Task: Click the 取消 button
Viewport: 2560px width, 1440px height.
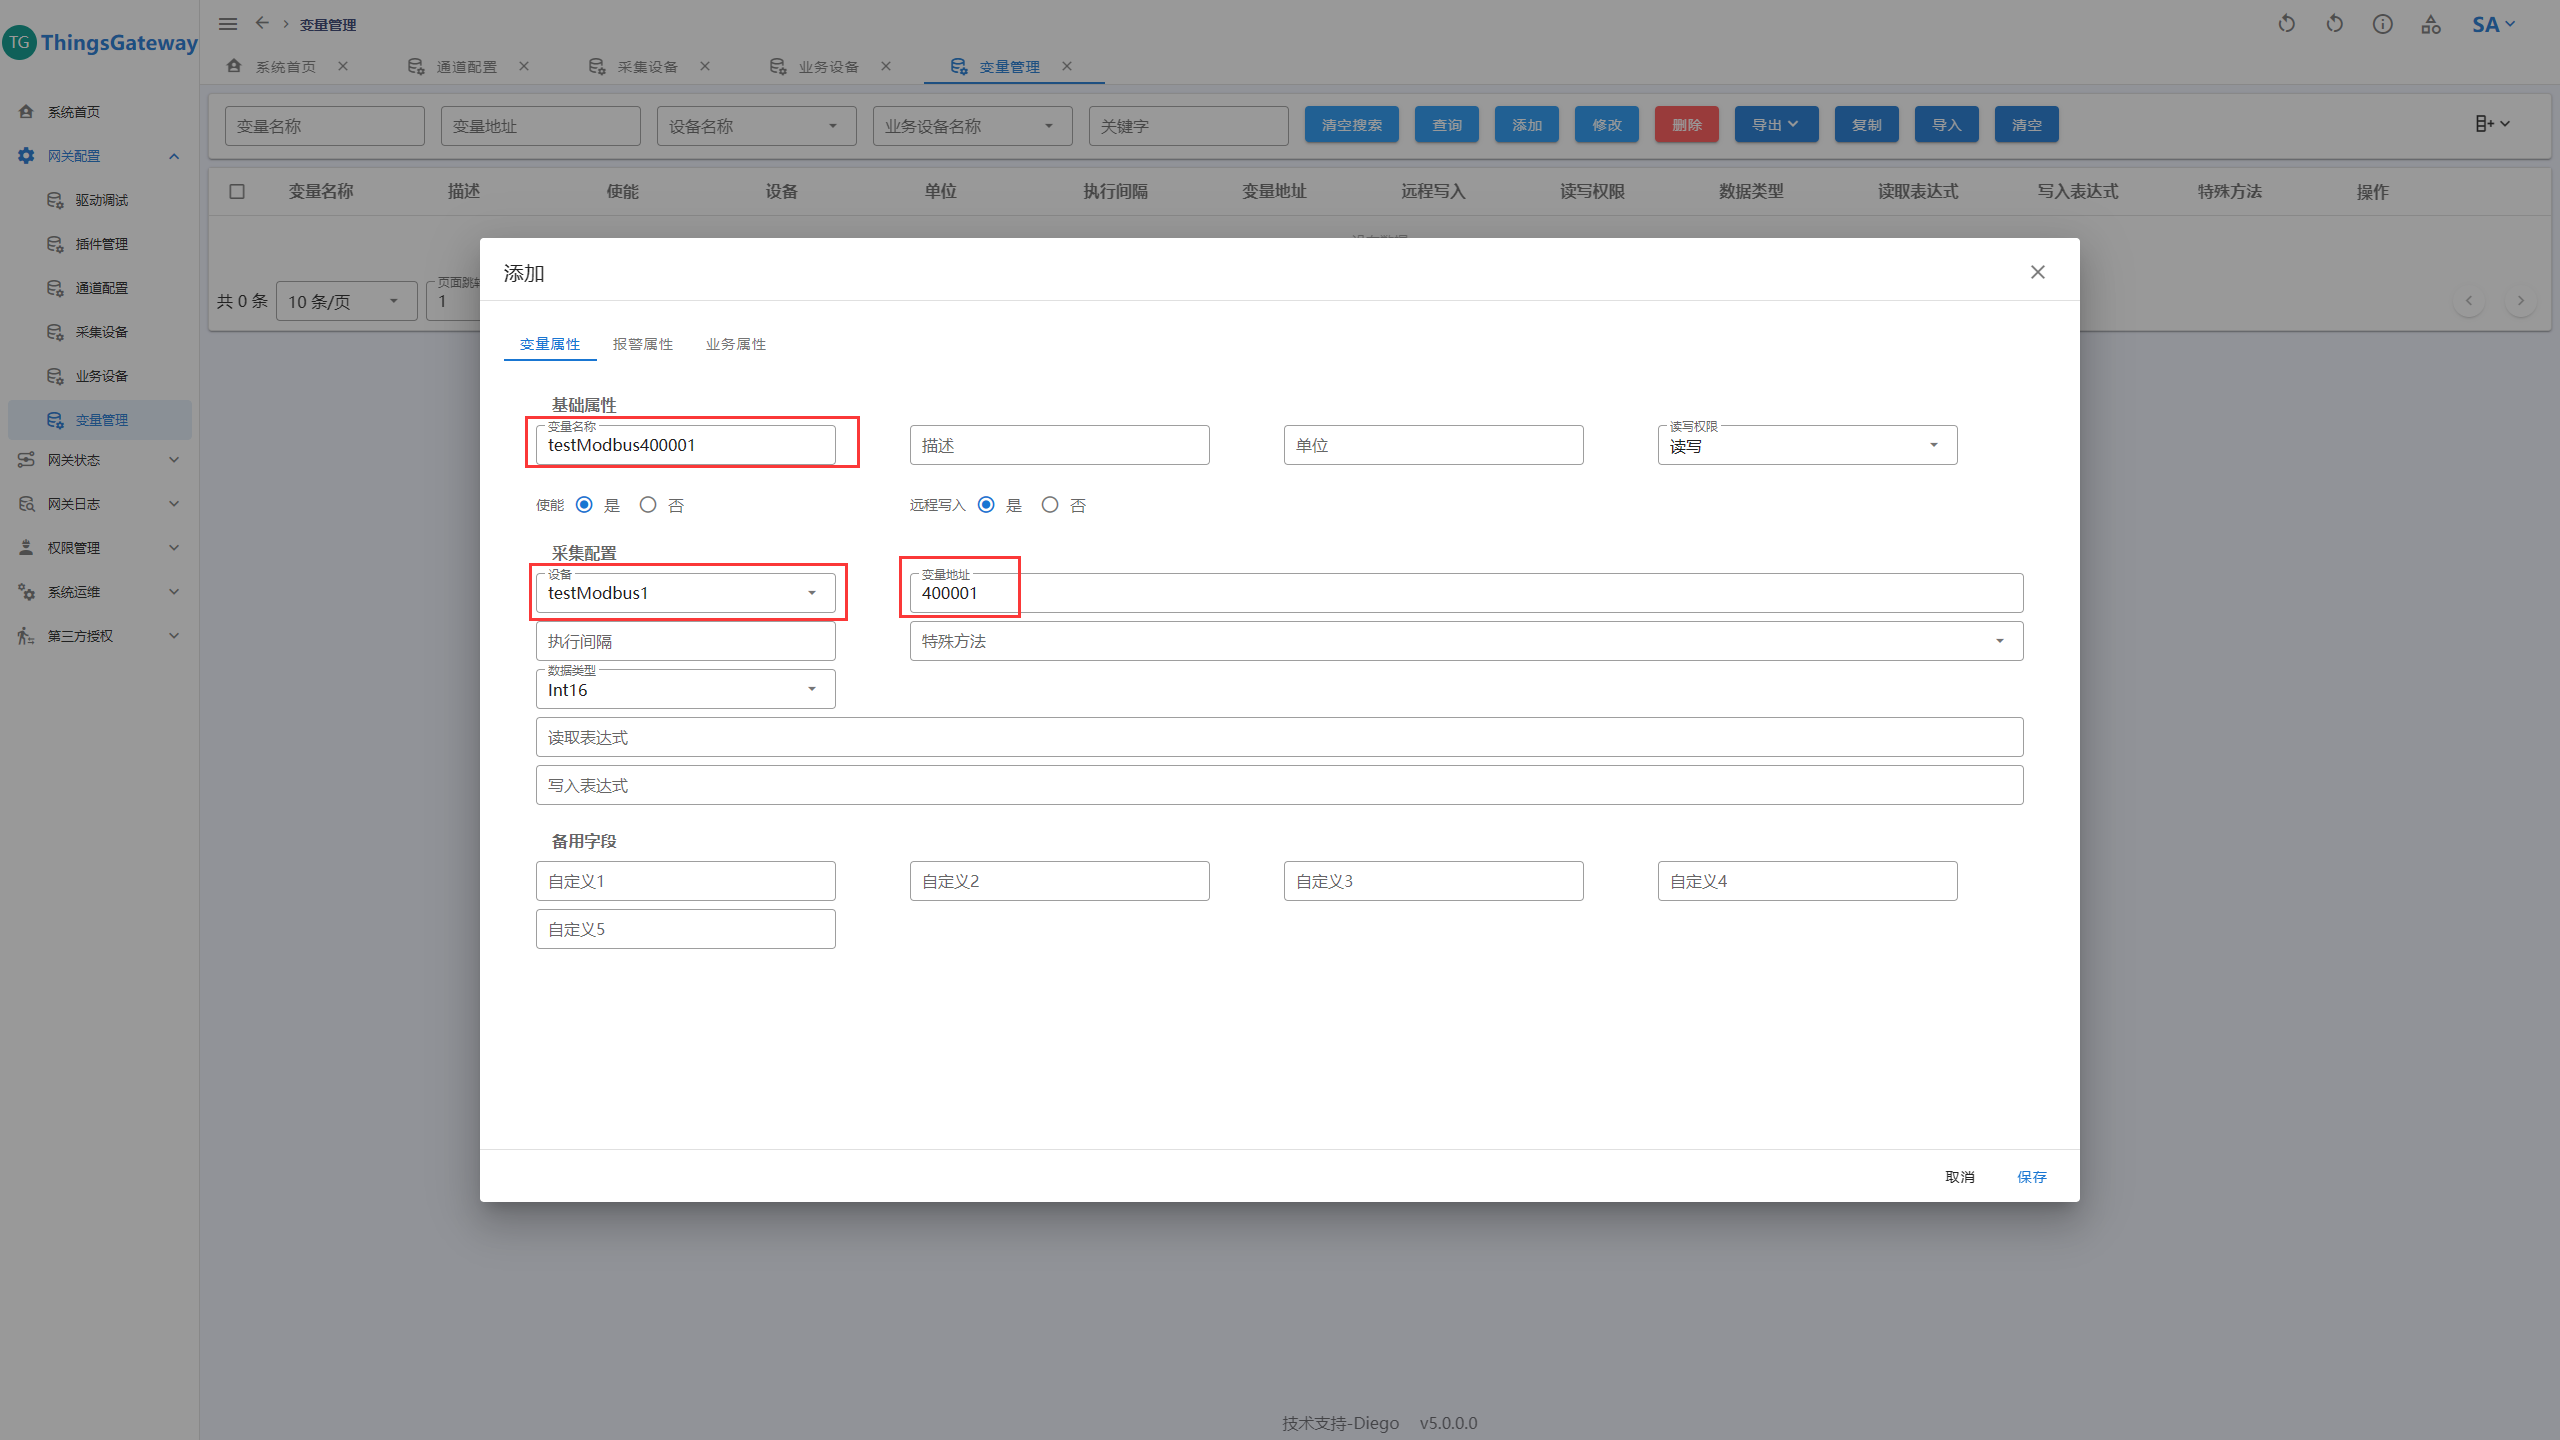Action: pos(1959,1177)
